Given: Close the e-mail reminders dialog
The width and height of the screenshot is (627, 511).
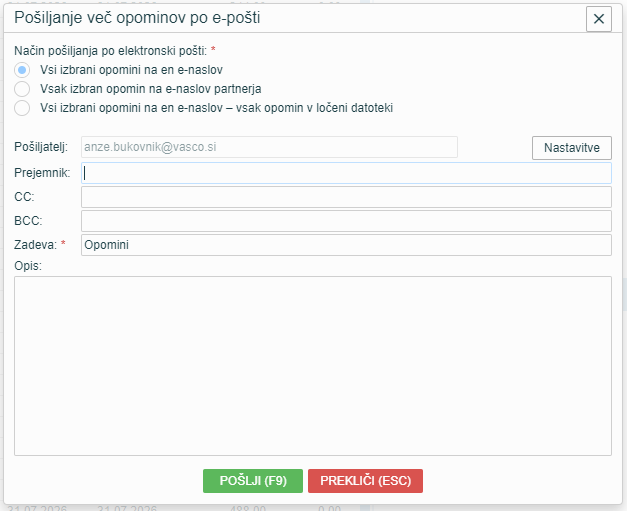Looking at the screenshot, I should 599,19.
